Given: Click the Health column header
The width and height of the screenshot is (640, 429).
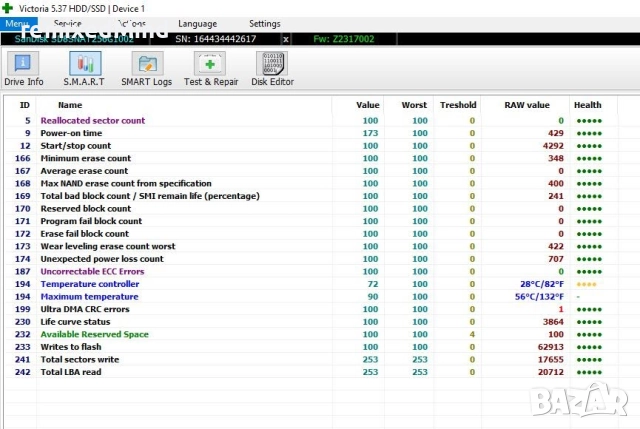Looking at the screenshot, I should click(587, 105).
